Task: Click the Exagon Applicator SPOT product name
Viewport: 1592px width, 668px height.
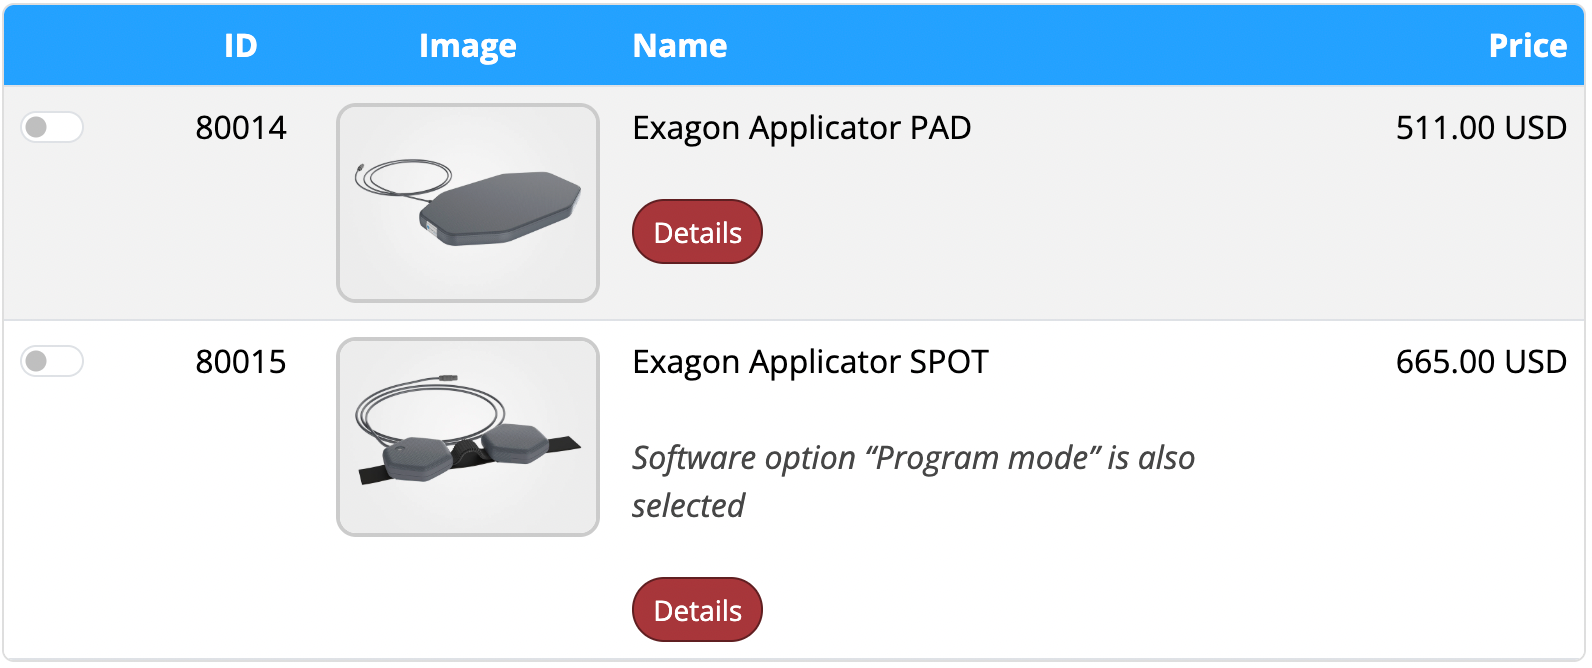Action: point(810,361)
